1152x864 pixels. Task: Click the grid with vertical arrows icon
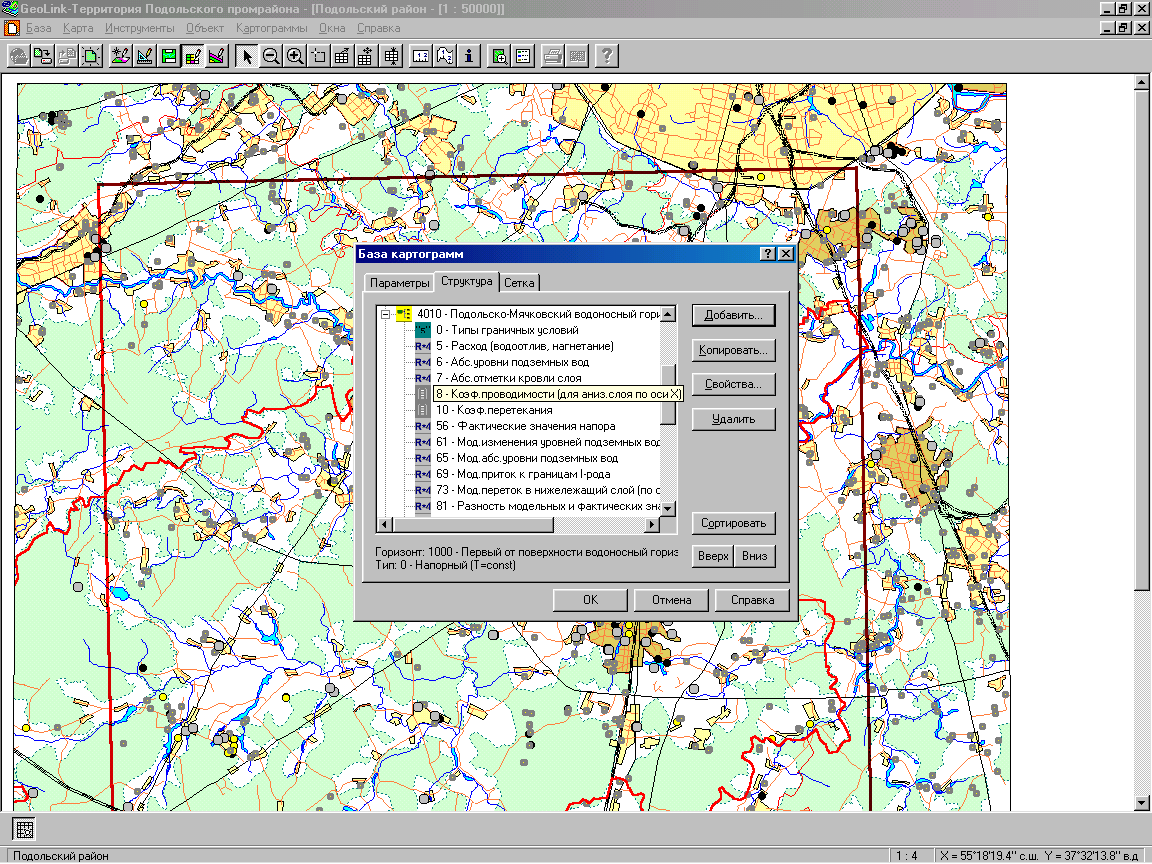(391, 56)
